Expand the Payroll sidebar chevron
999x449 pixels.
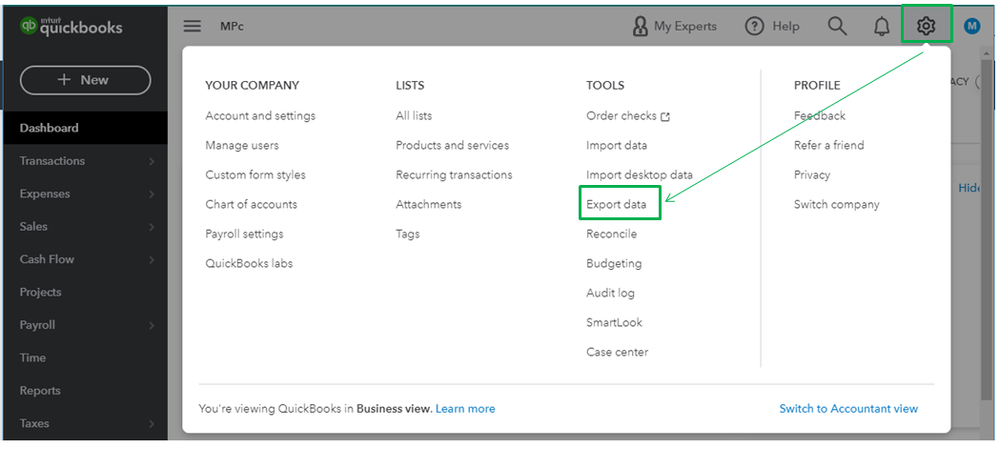(x=152, y=325)
